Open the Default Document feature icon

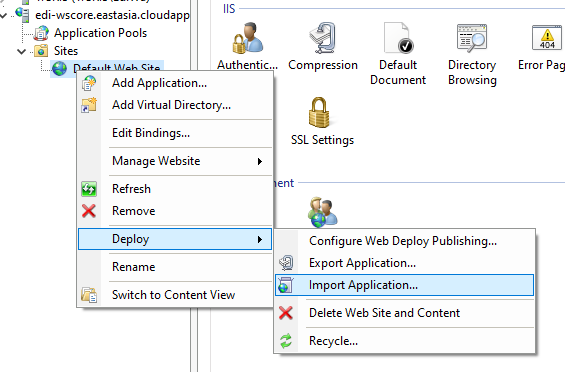(399, 38)
